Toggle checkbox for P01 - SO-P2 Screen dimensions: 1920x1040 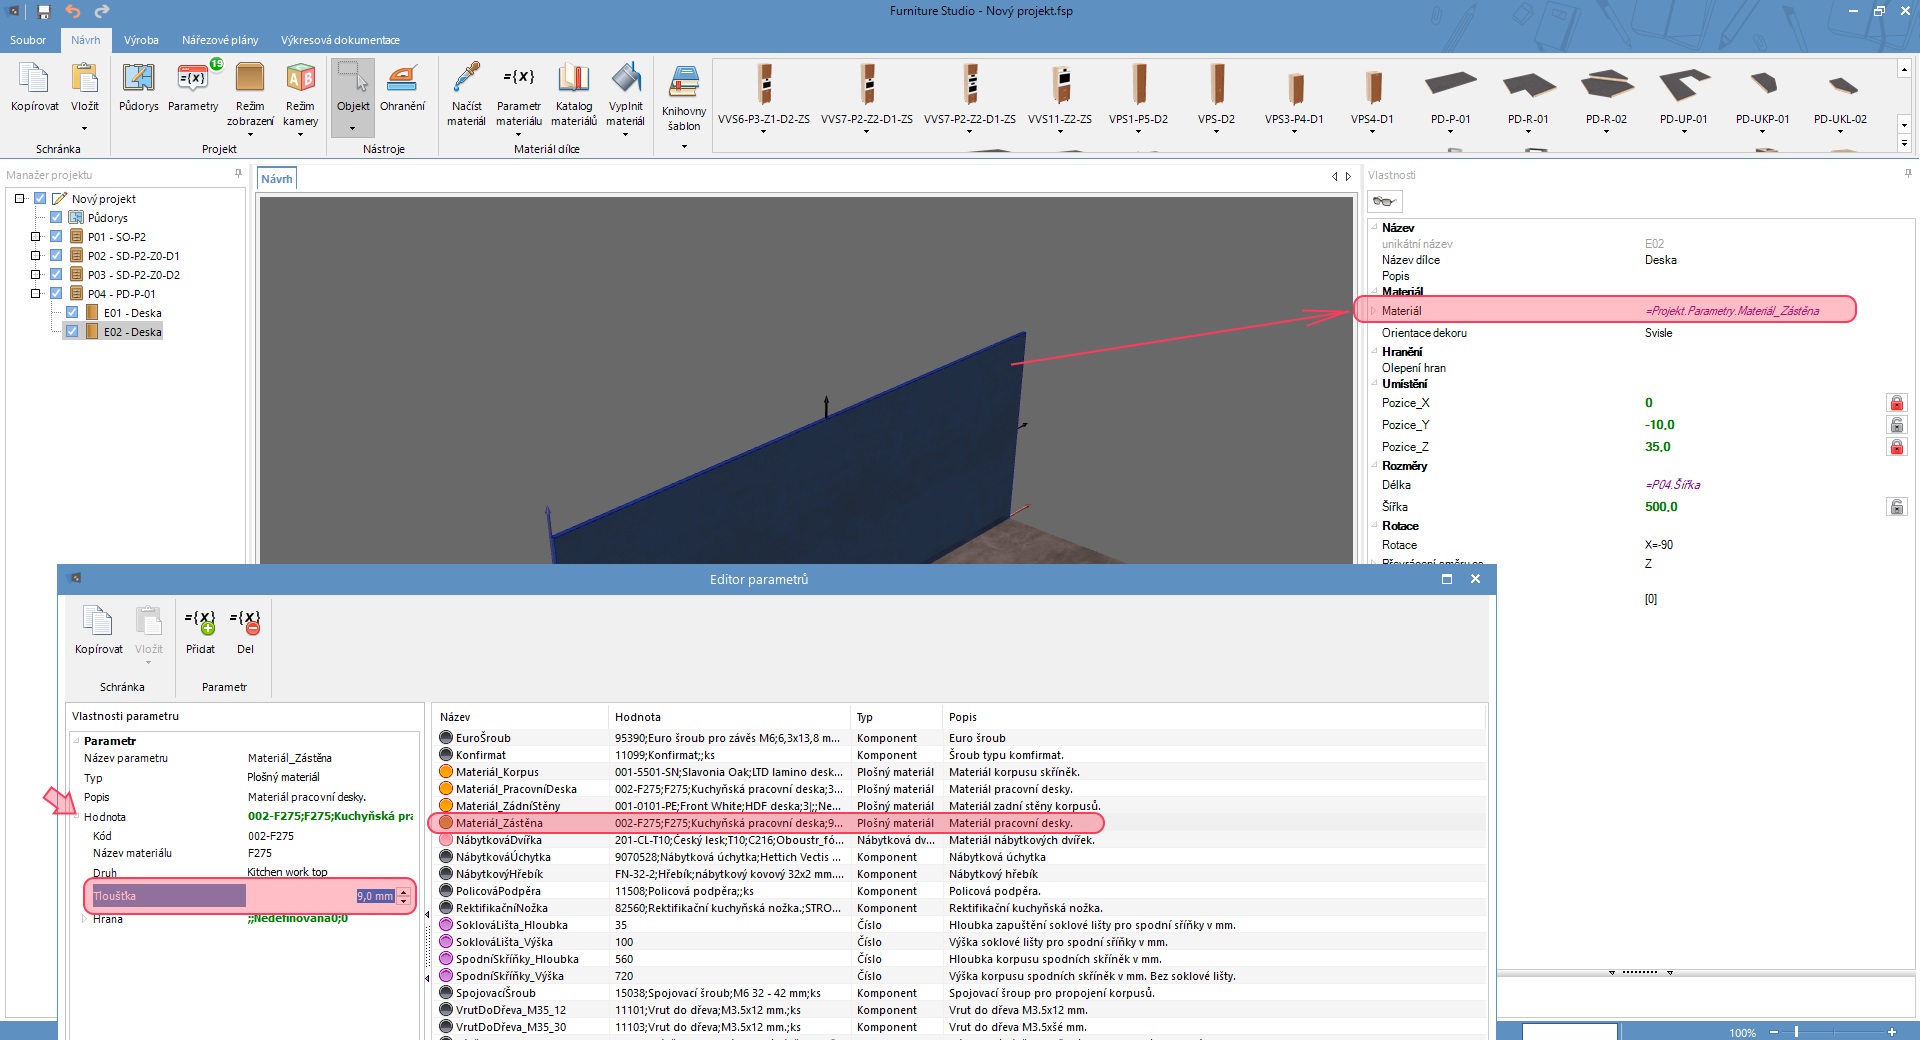57,237
